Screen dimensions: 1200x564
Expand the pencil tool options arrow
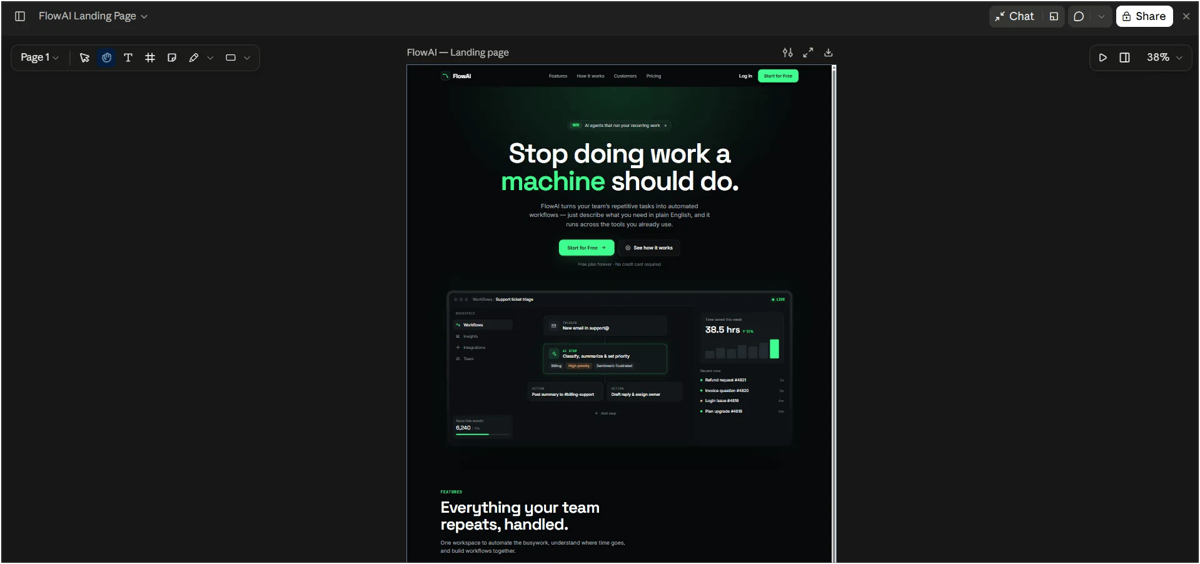210,58
